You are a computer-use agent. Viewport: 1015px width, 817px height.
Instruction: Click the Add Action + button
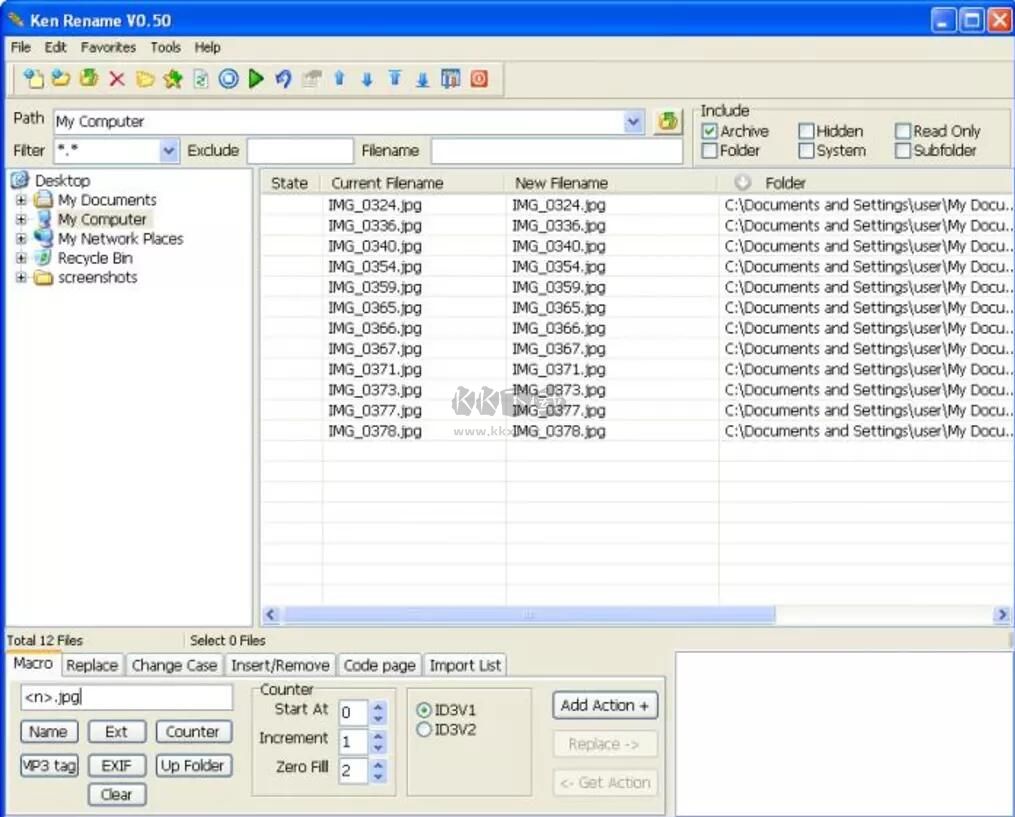pos(604,705)
